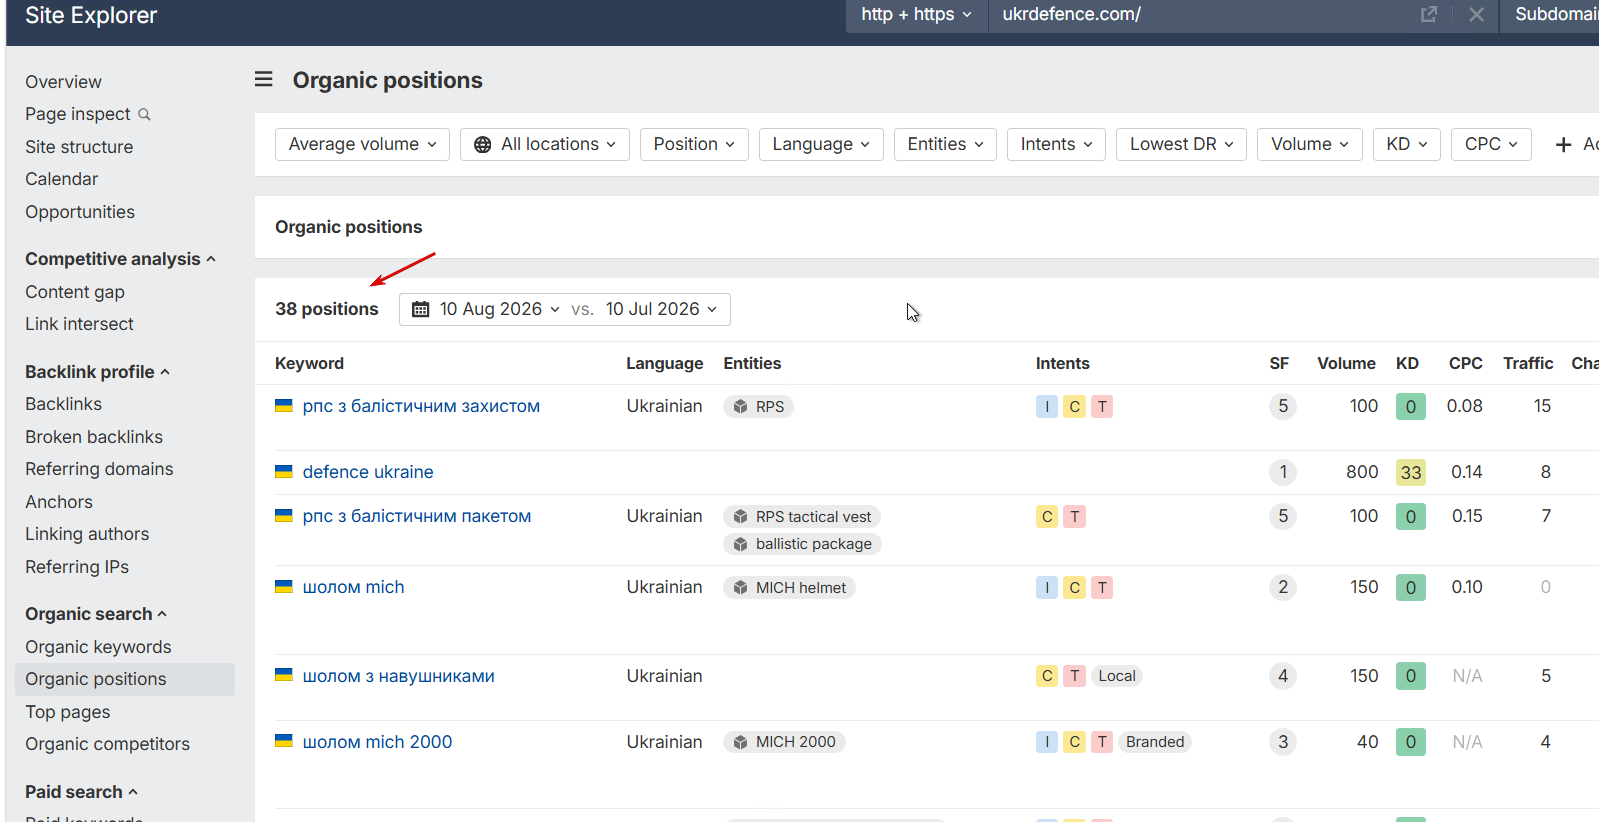Viewport: 1599px width, 822px height.
Task: Open Top pages report
Action: tap(68, 712)
